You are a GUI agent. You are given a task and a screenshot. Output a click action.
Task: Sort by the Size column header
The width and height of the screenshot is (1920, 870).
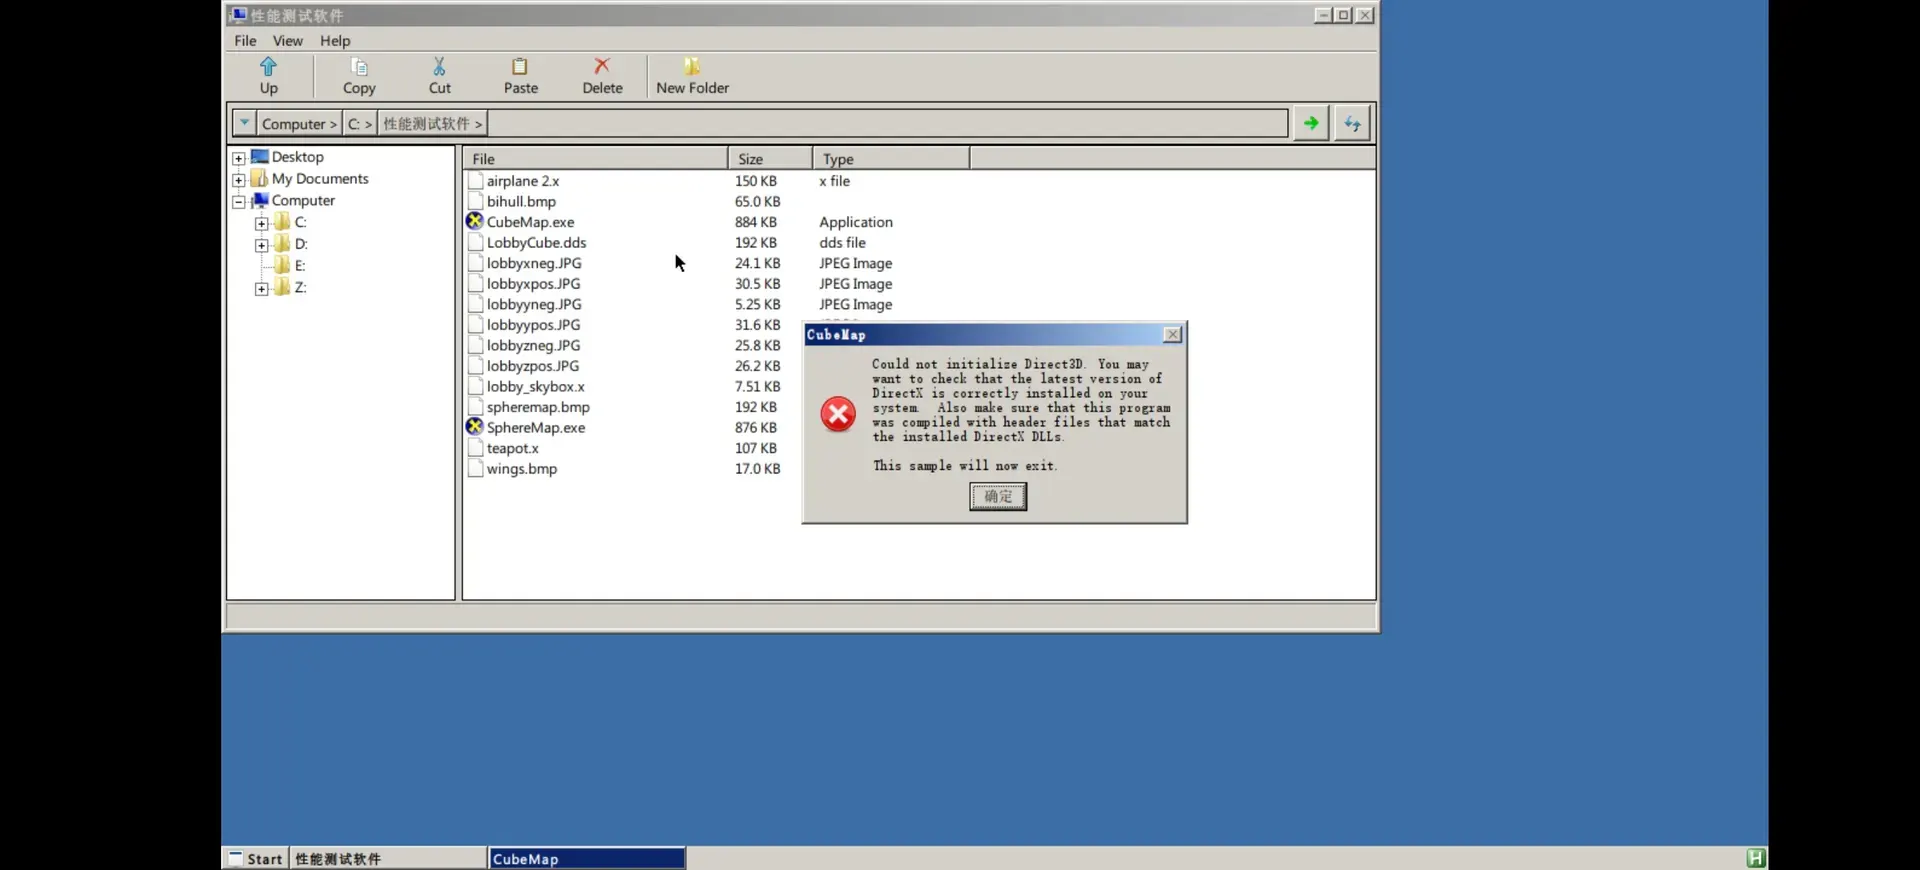pyautogui.click(x=770, y=158)
